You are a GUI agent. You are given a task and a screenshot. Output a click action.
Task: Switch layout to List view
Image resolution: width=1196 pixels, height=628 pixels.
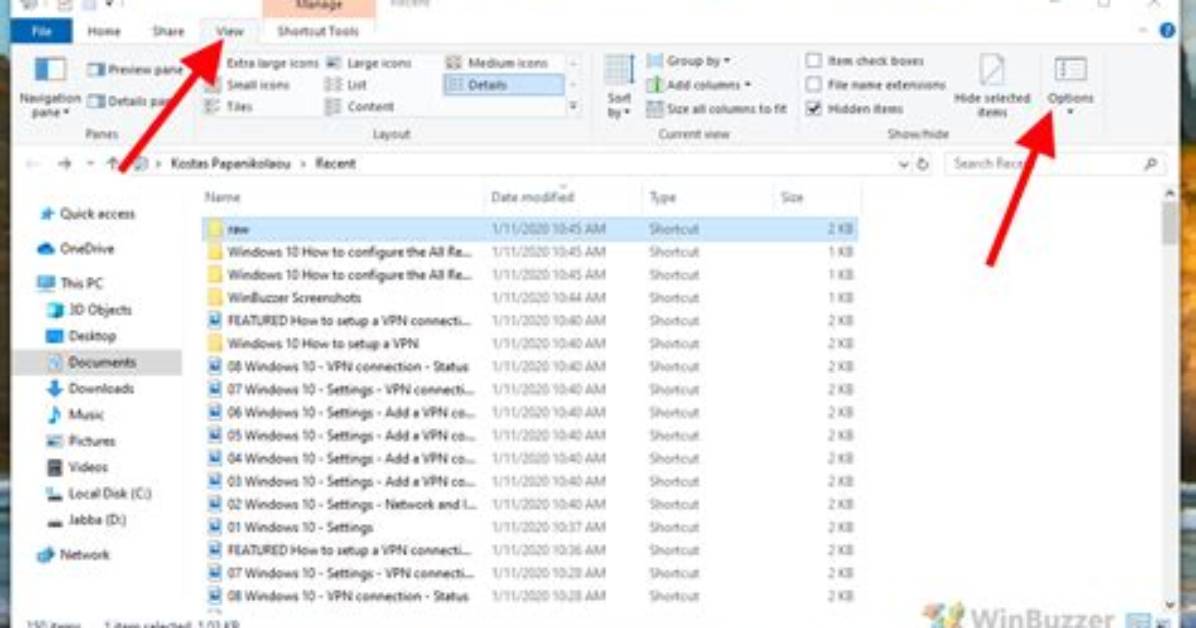coord(347,85)
